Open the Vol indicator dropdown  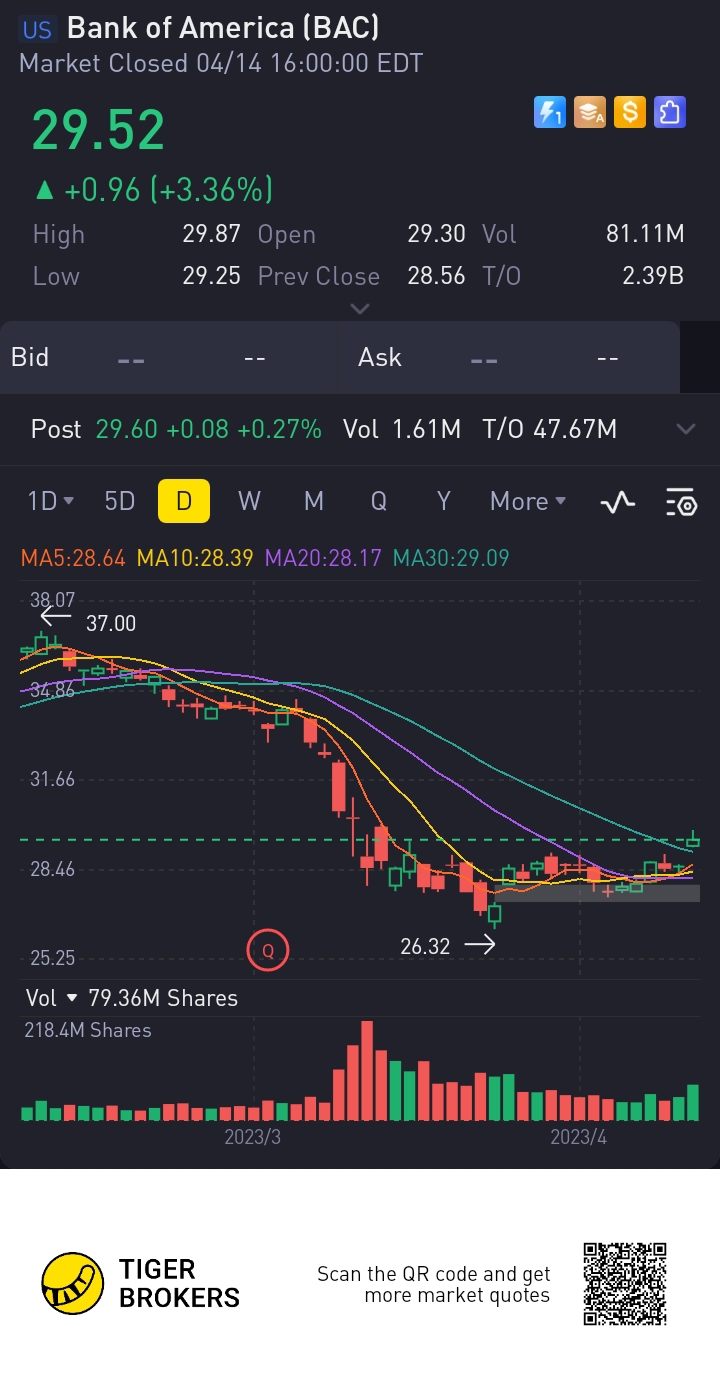pyautogui.click(x=52, y=998)
